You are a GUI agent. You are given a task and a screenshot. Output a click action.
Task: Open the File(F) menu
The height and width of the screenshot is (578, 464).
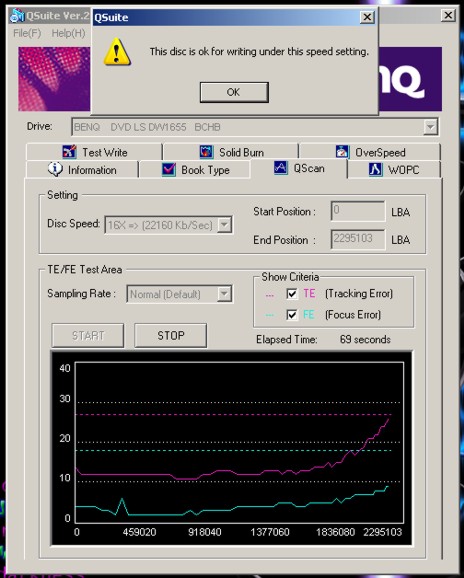pyautogui.click(x=27, y=33)
